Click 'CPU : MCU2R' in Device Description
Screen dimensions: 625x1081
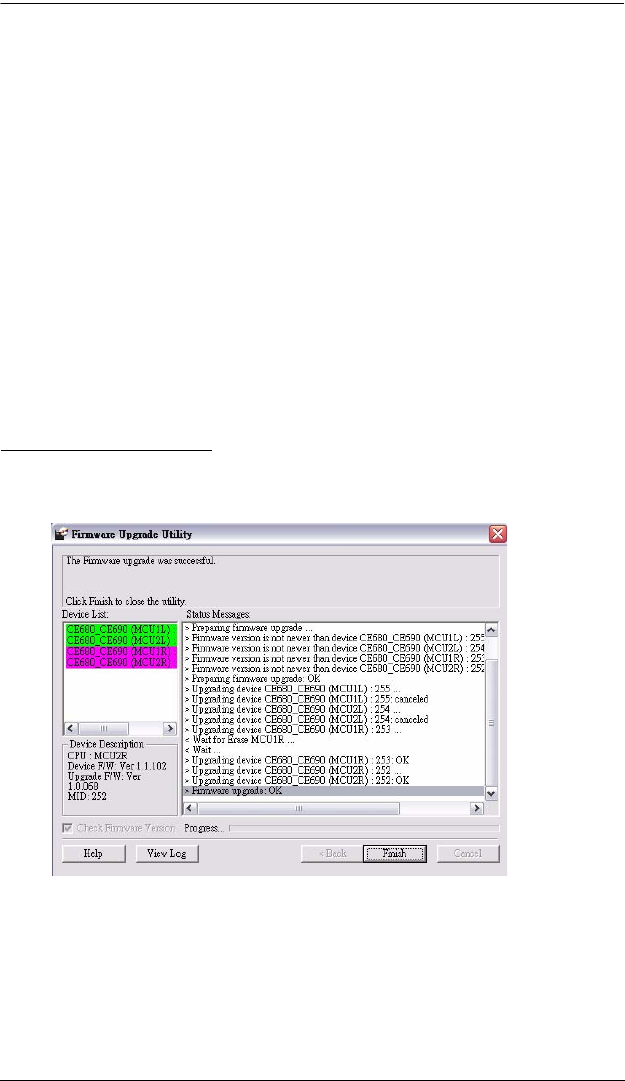coord(96,756)
